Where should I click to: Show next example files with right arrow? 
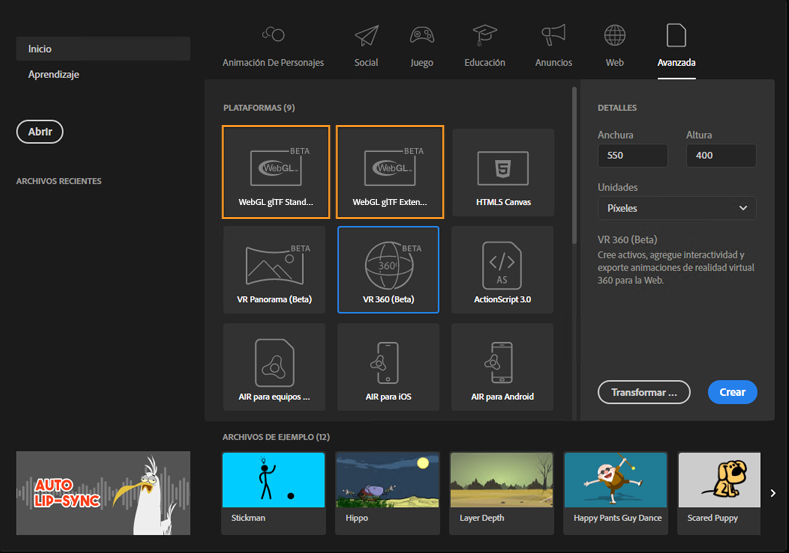tap(773, 493)
